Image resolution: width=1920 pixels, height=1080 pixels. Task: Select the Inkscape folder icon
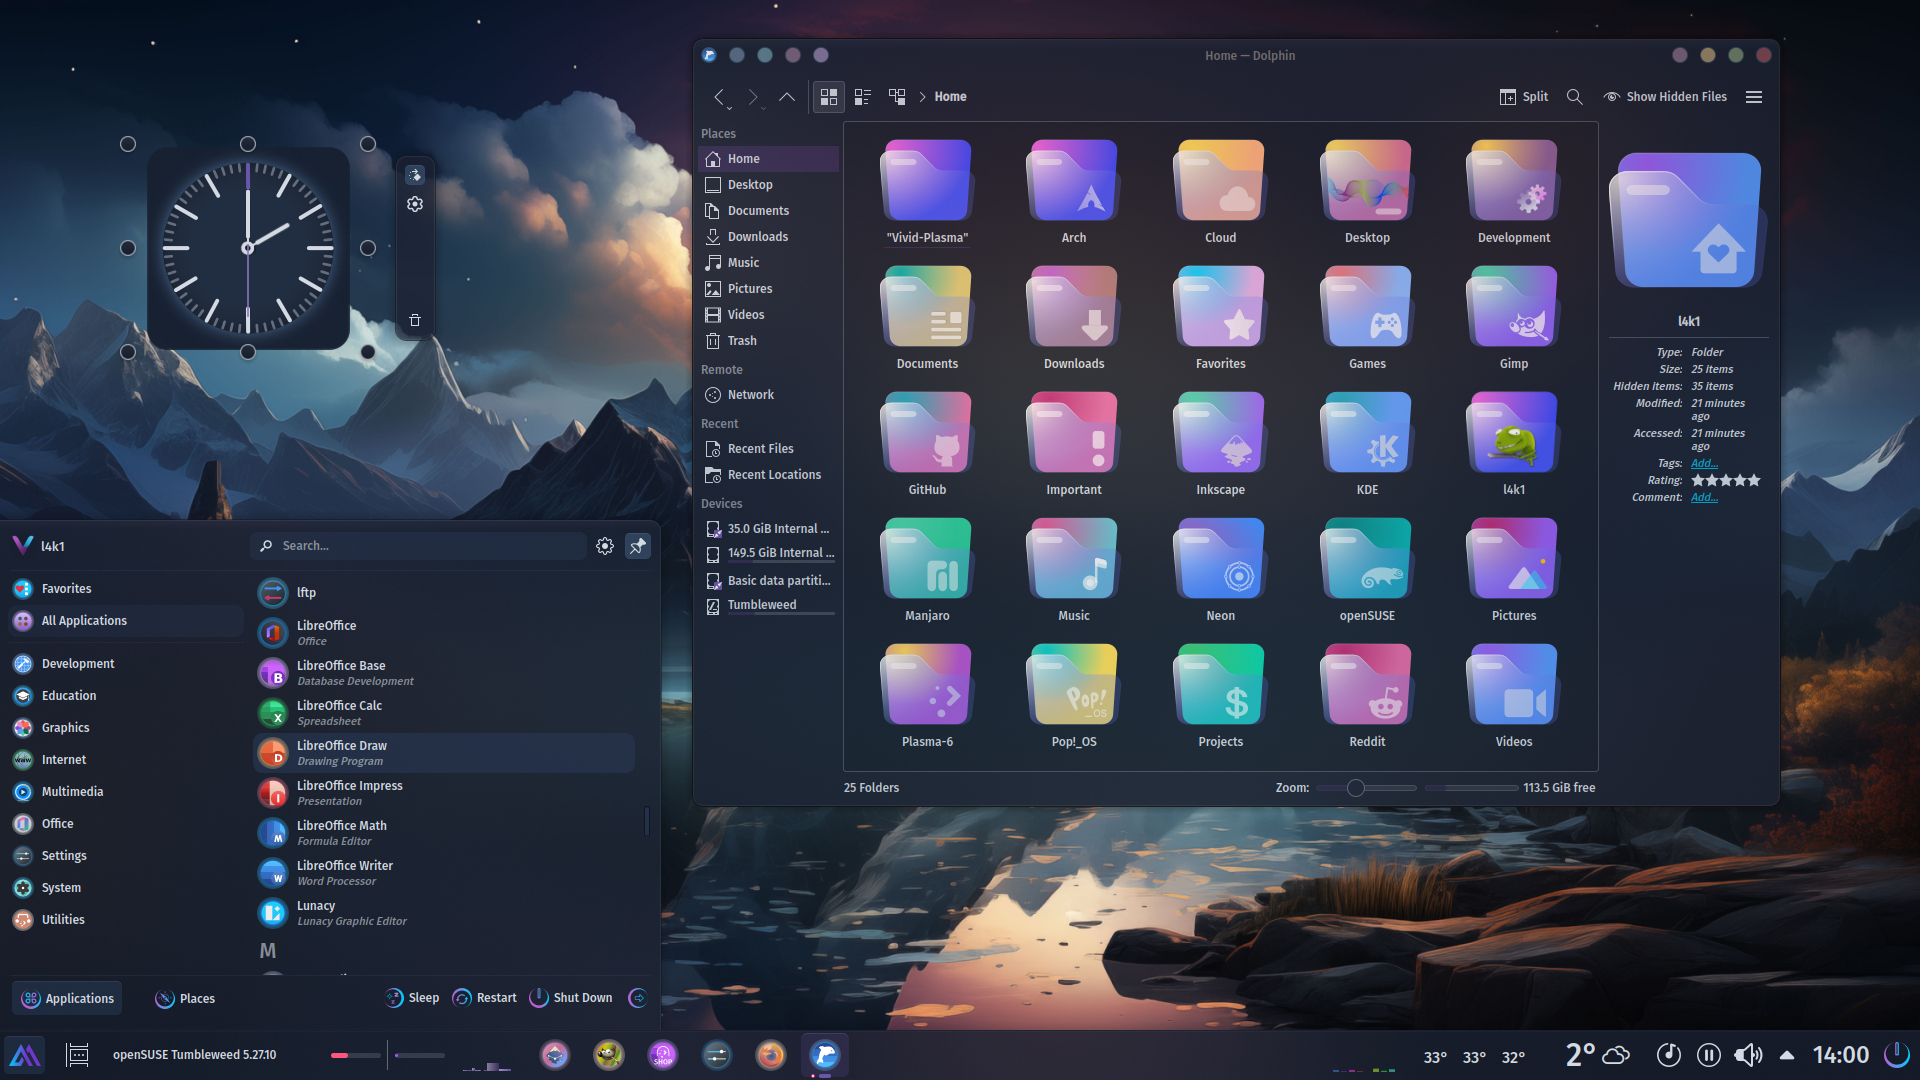(x=1220, y=433)
